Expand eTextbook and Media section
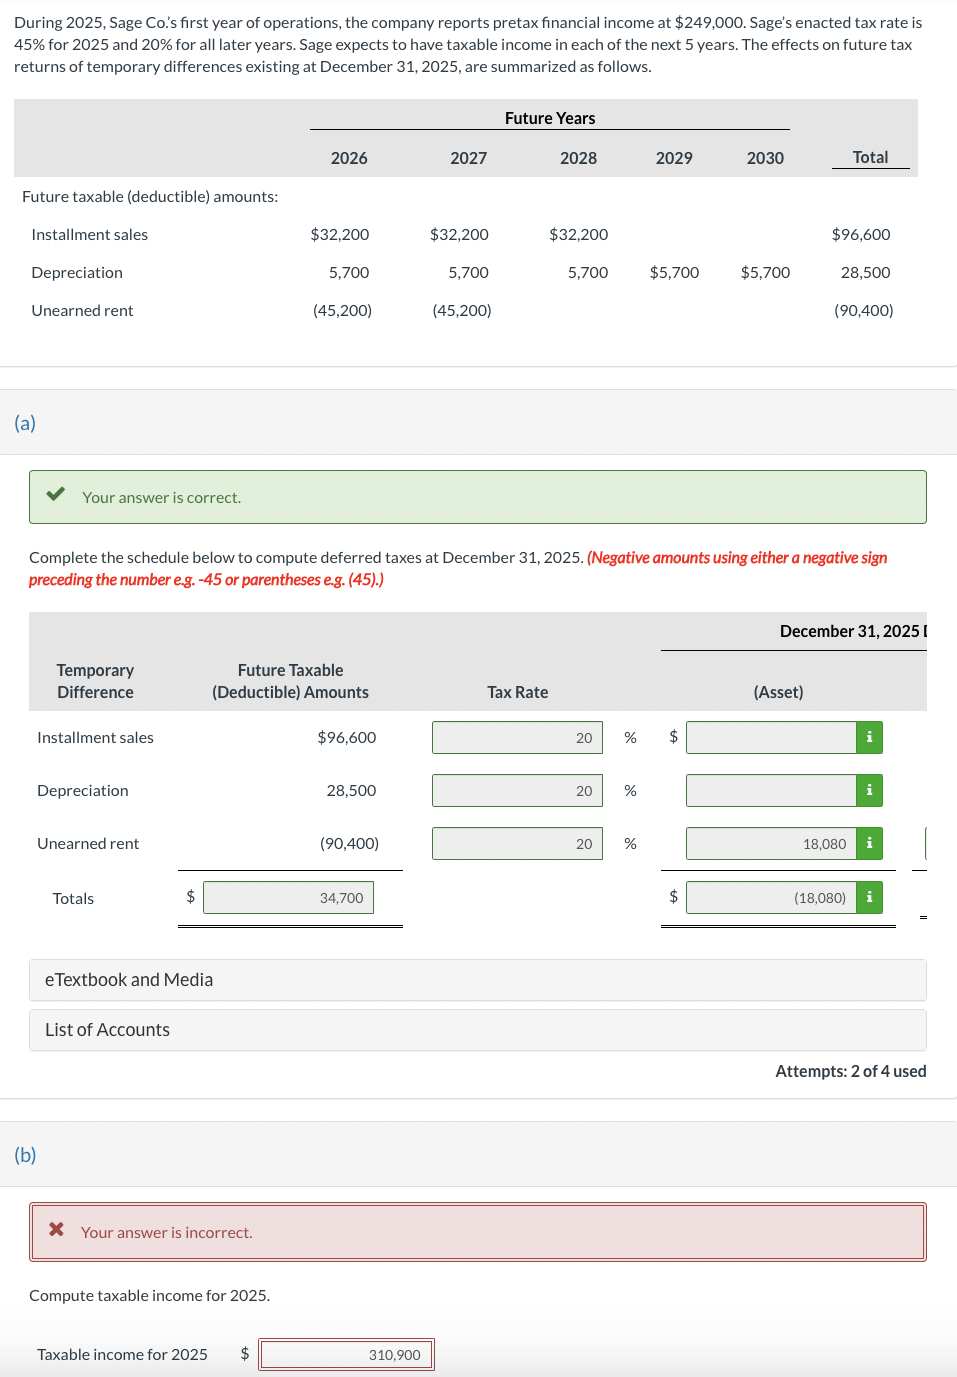Viewport: 957px width, 1377px height. click(478, 980)
